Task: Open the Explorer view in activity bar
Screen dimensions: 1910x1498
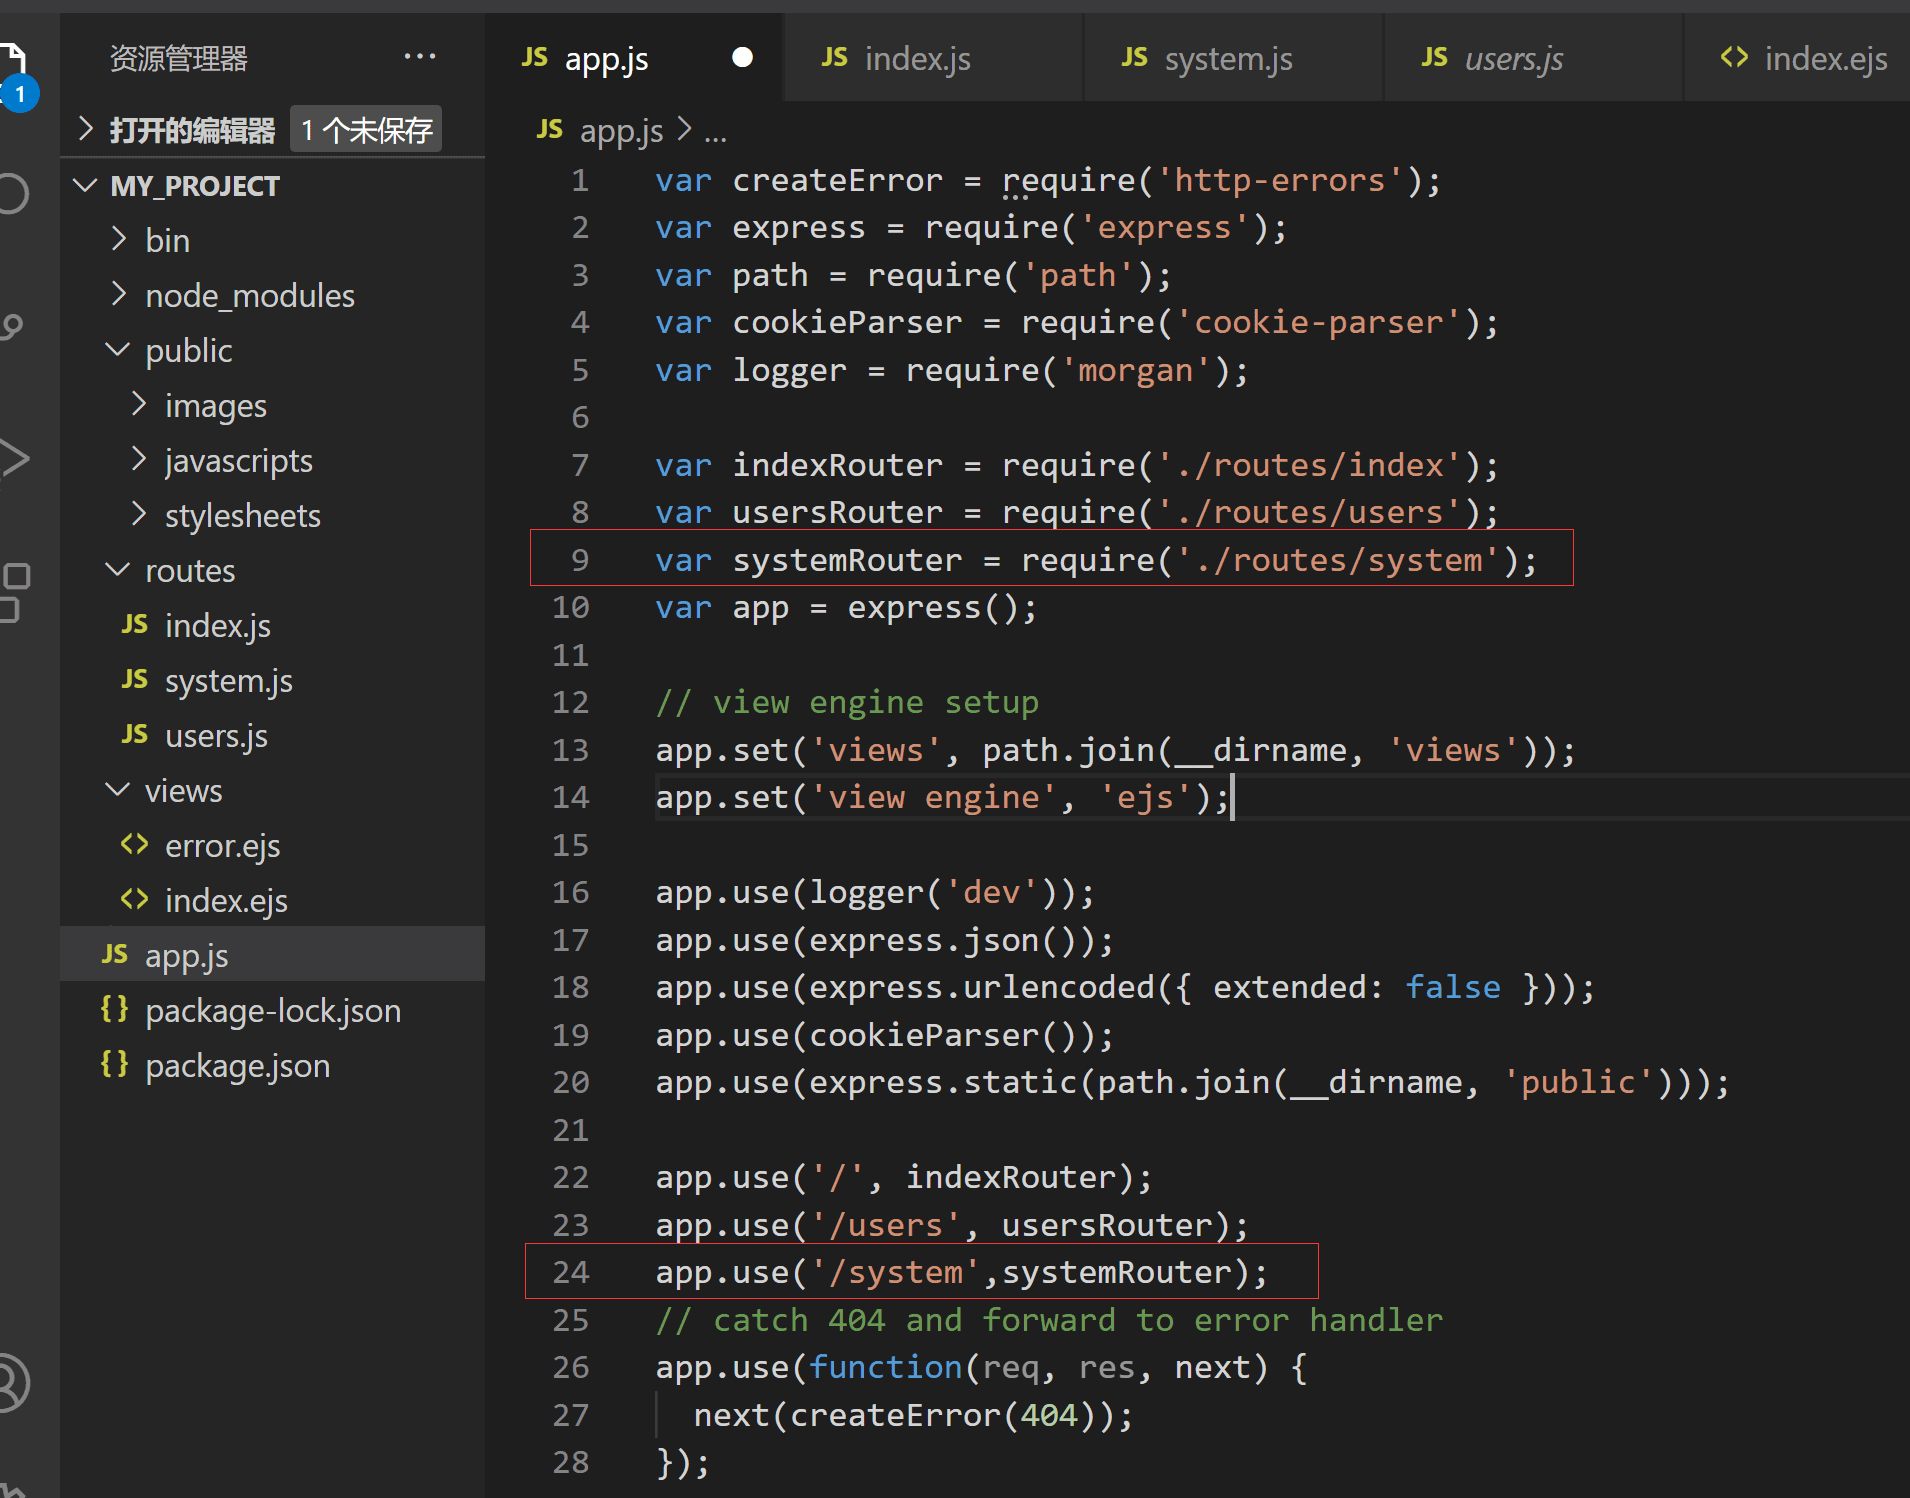Action: (14, 62)
